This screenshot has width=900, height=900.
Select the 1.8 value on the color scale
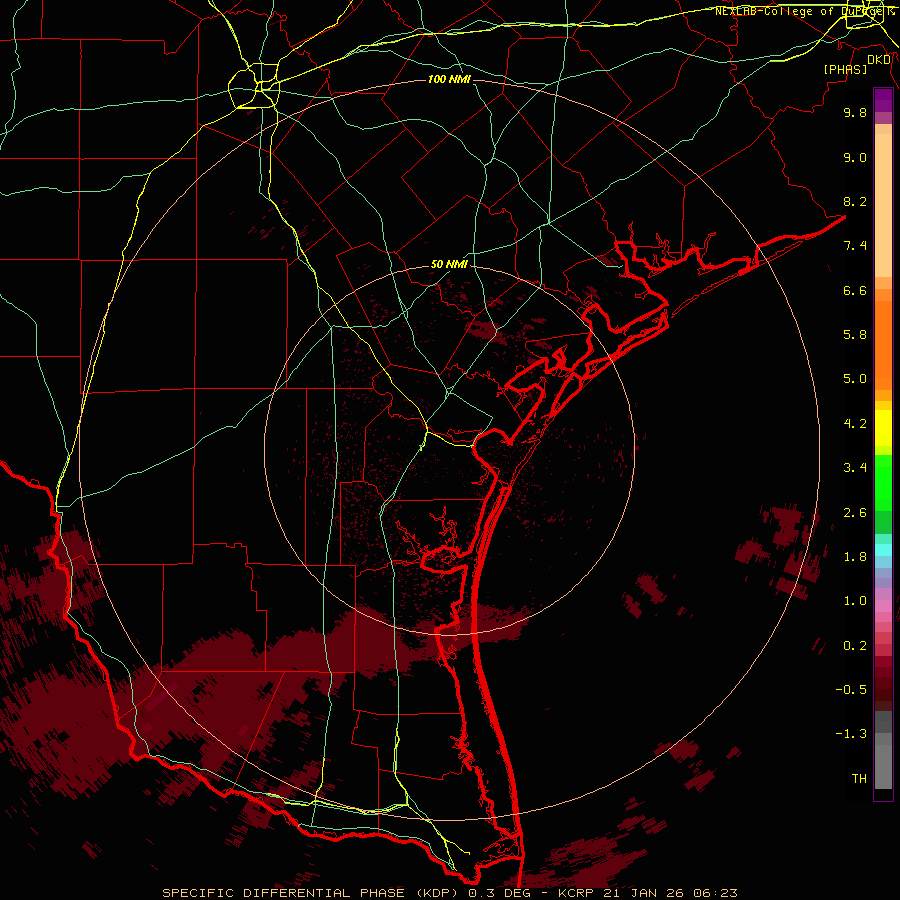coord(855,557)
